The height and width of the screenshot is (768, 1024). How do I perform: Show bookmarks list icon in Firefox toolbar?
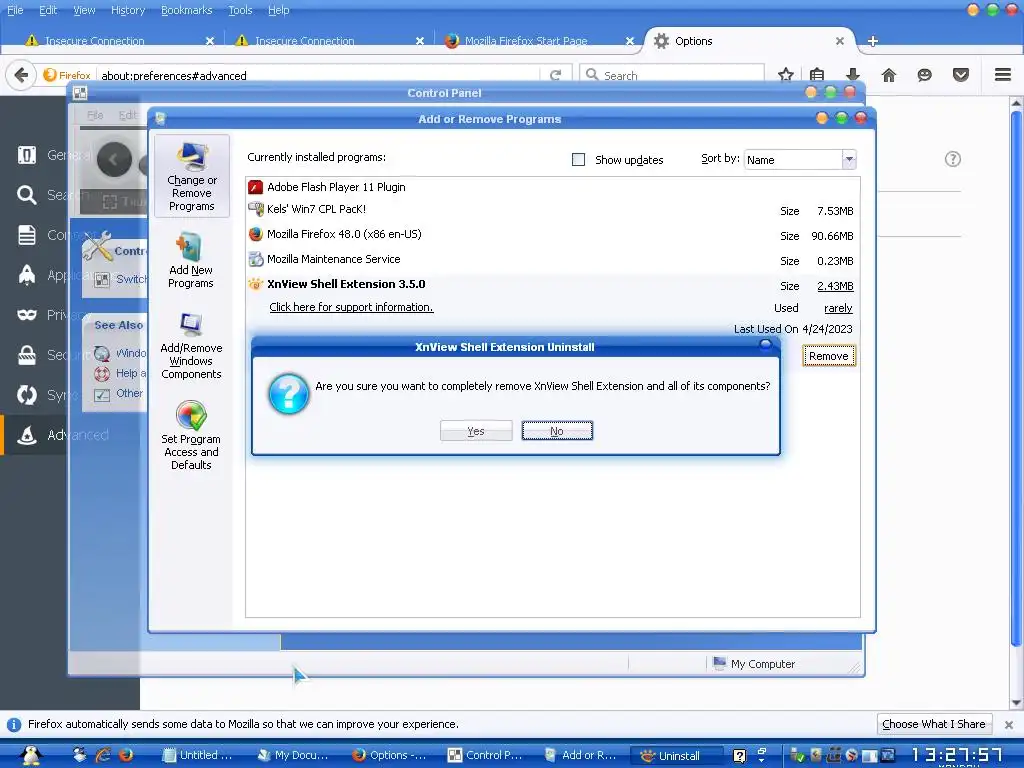click(x=817, y=74)
